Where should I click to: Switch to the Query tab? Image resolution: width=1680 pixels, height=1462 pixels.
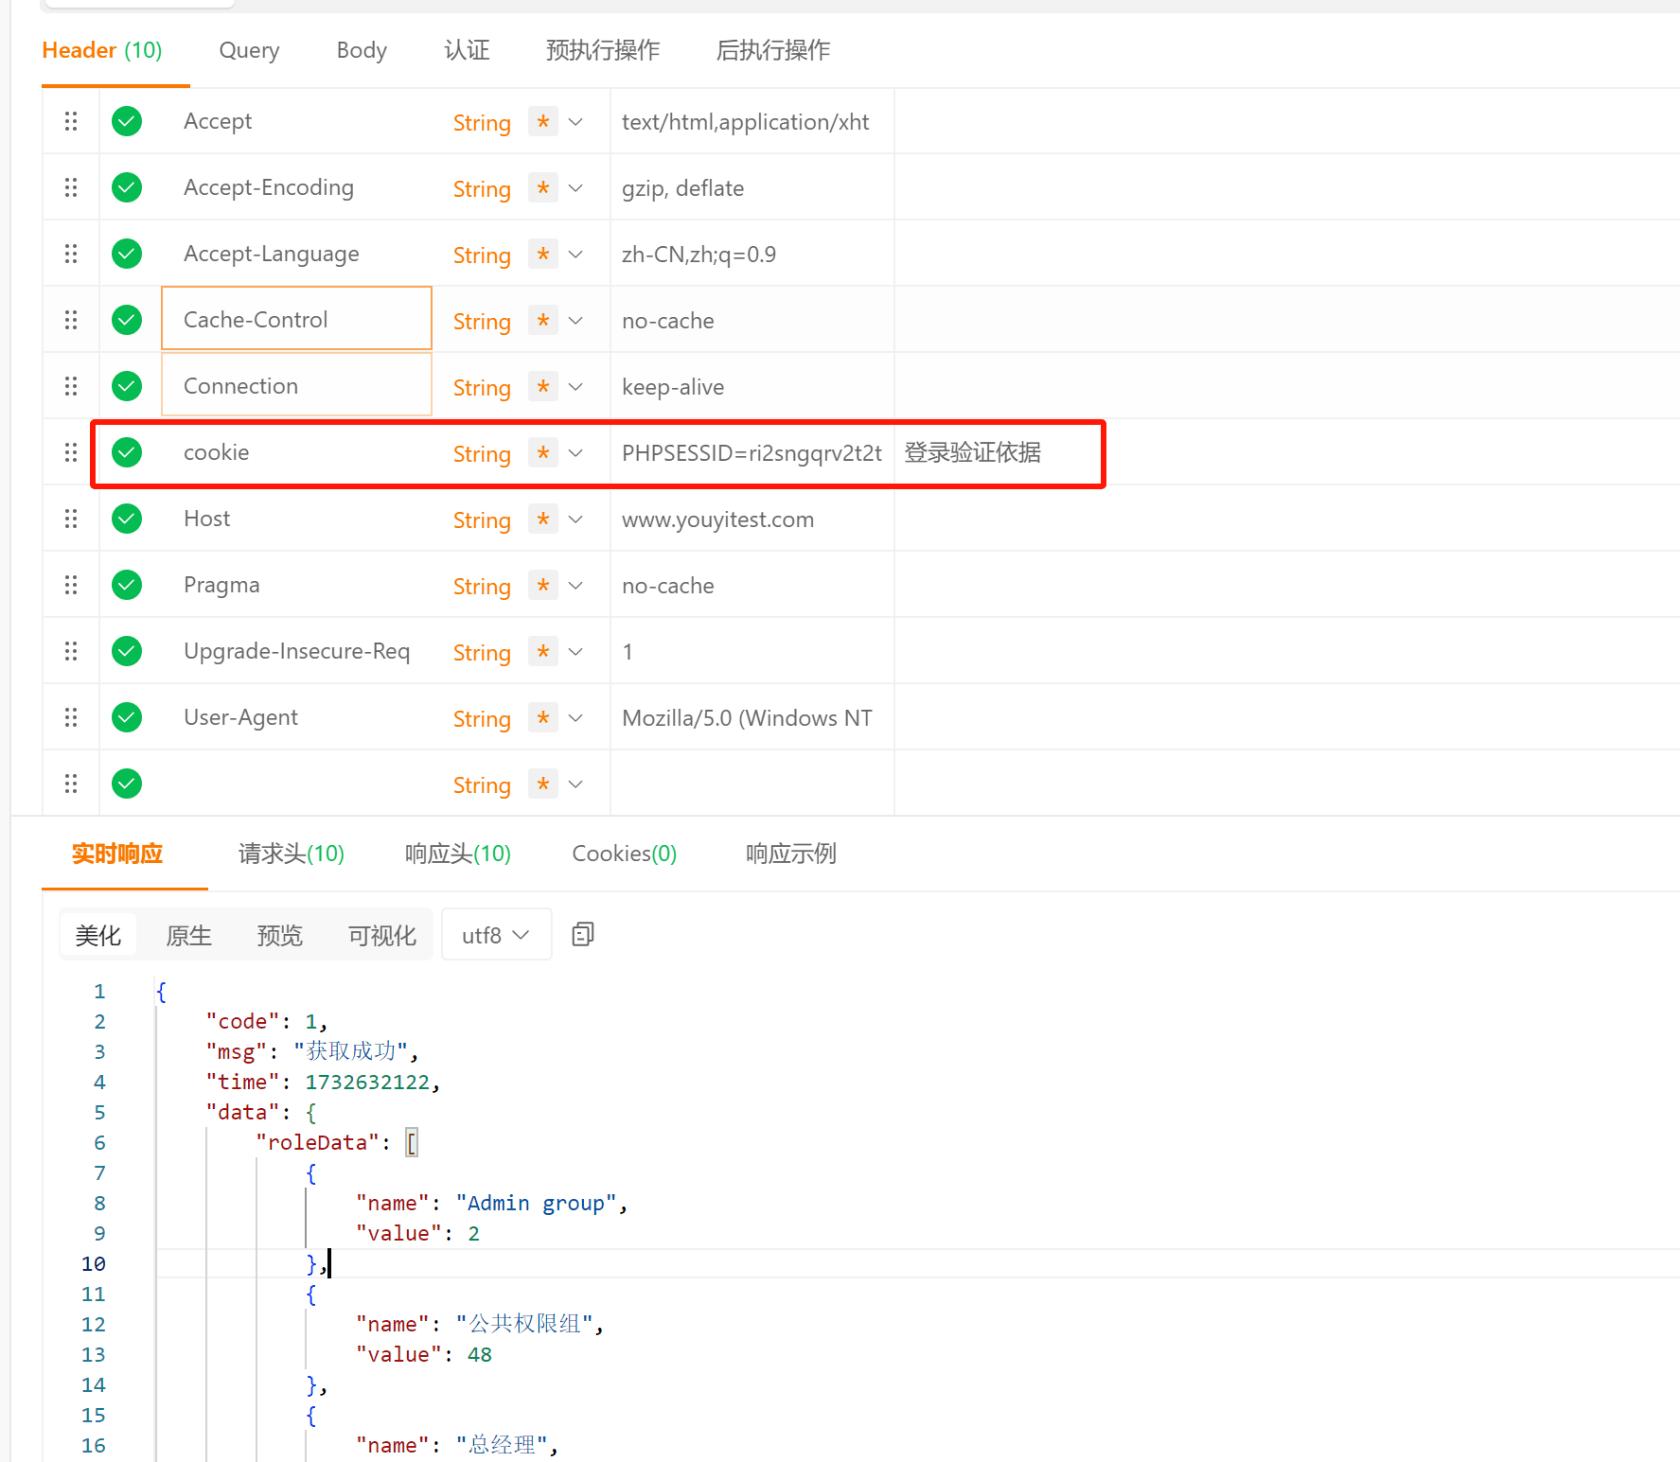tap(249, 50)
